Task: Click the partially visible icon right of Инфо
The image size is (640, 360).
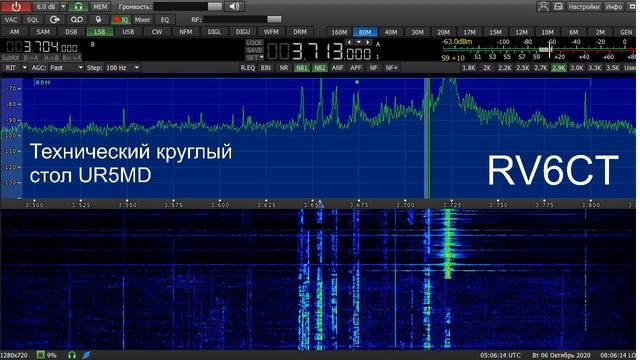Action: 632,7
